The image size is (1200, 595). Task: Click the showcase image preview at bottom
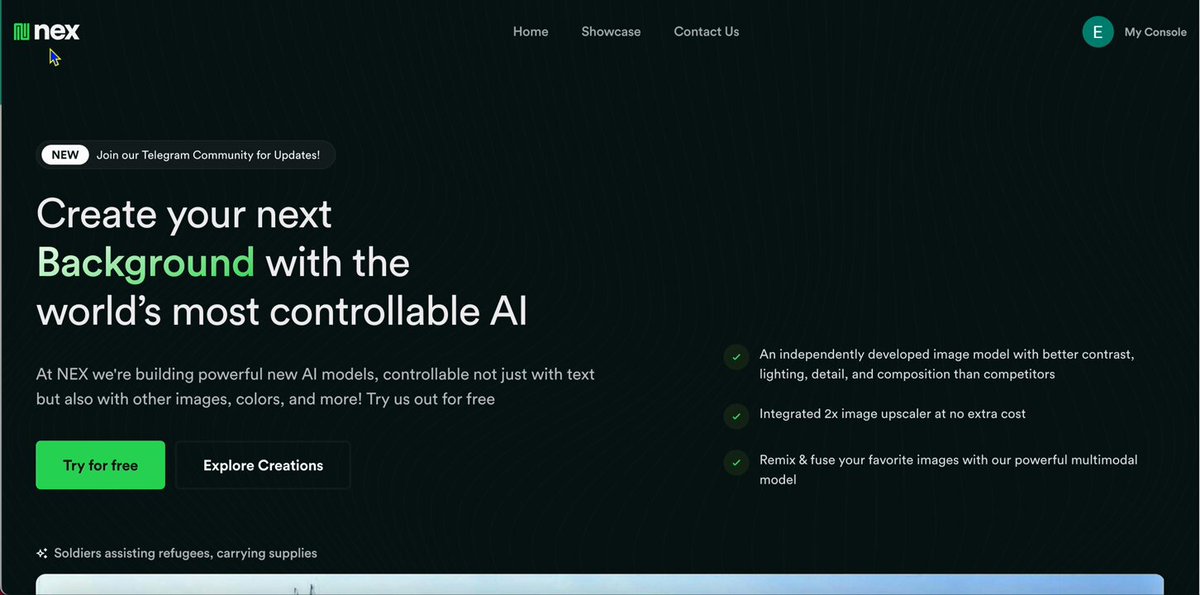click(600, 584)
